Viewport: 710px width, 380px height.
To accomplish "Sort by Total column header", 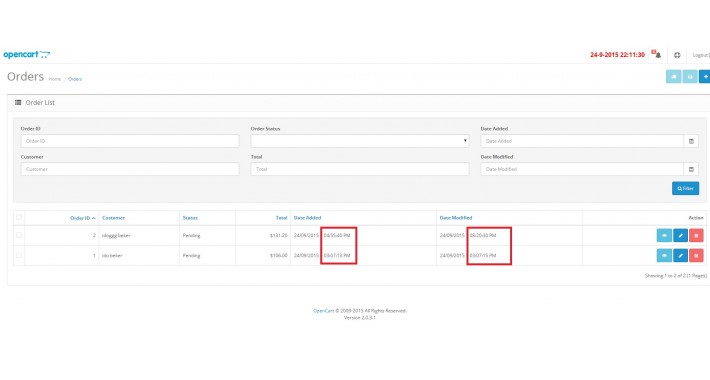I will (x=282, y=218).
